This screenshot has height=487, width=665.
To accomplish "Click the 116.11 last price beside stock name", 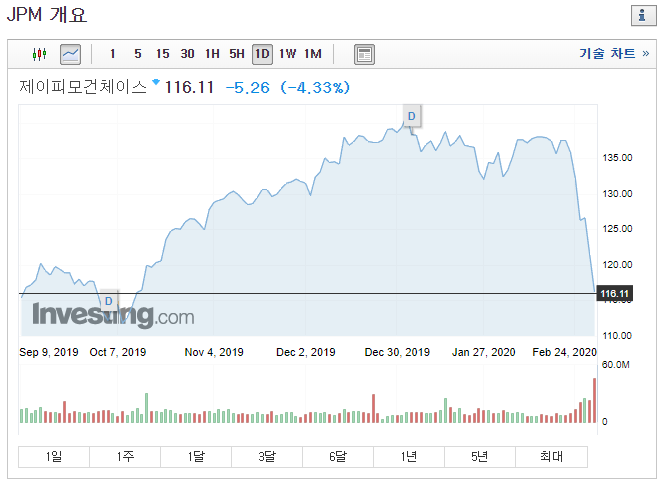I will 189,87.
